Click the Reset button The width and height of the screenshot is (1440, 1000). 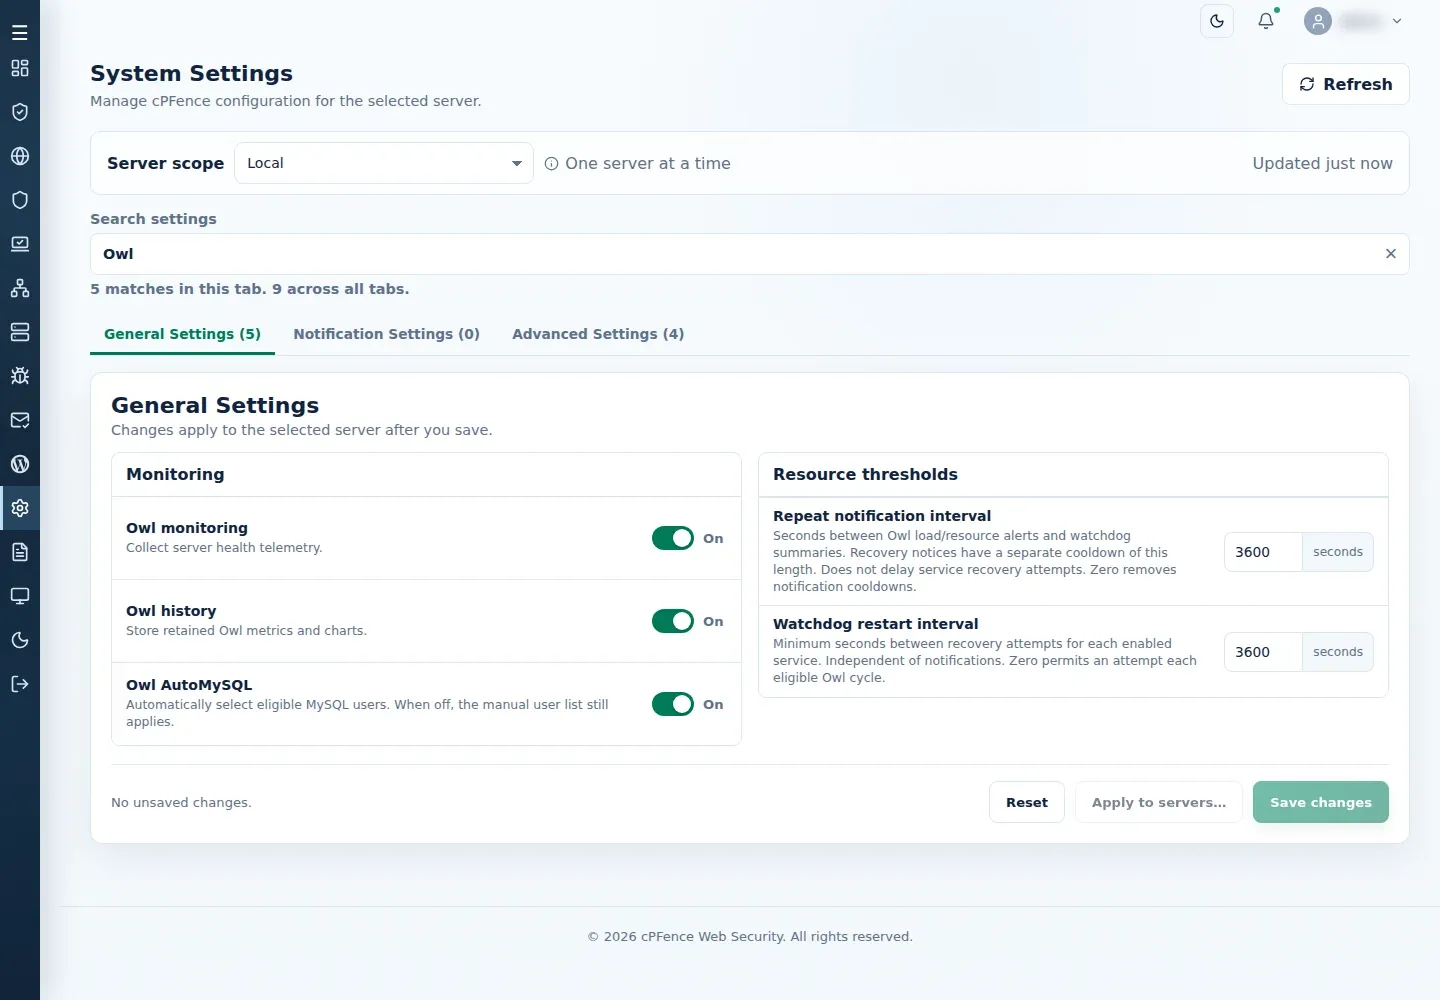1027,802
